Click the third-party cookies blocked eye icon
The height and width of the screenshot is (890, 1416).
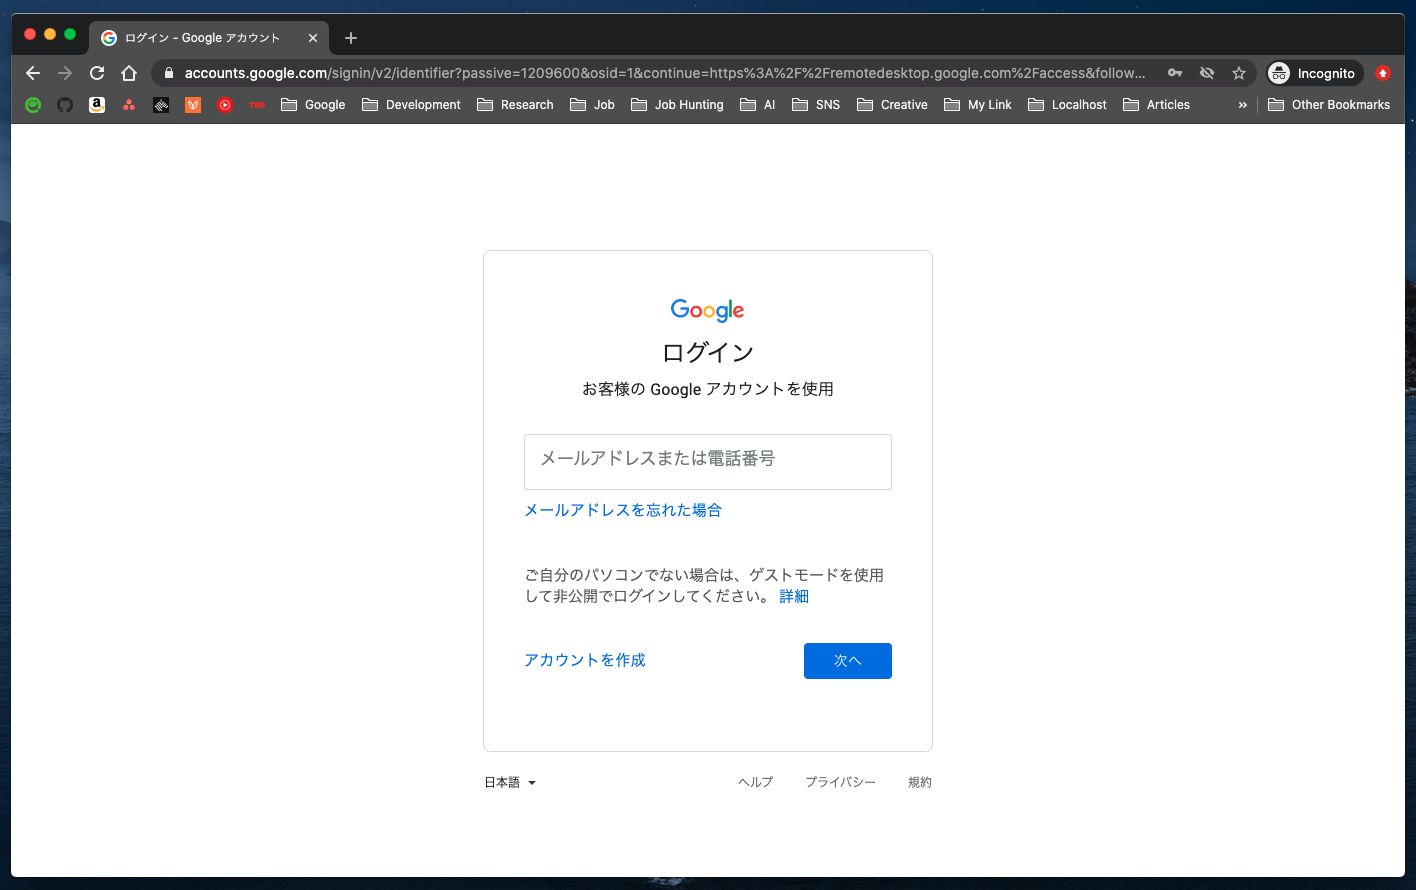[1207, 73]
